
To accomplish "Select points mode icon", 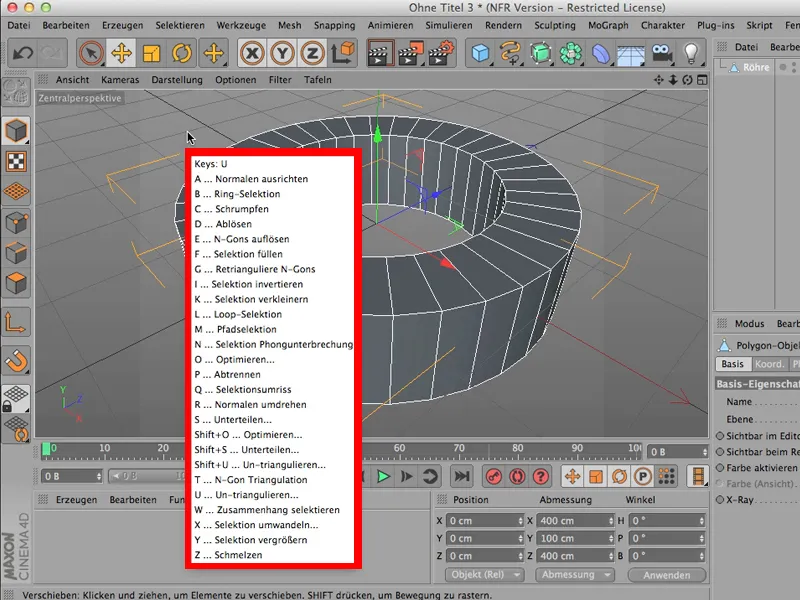I will pos(16,223).
